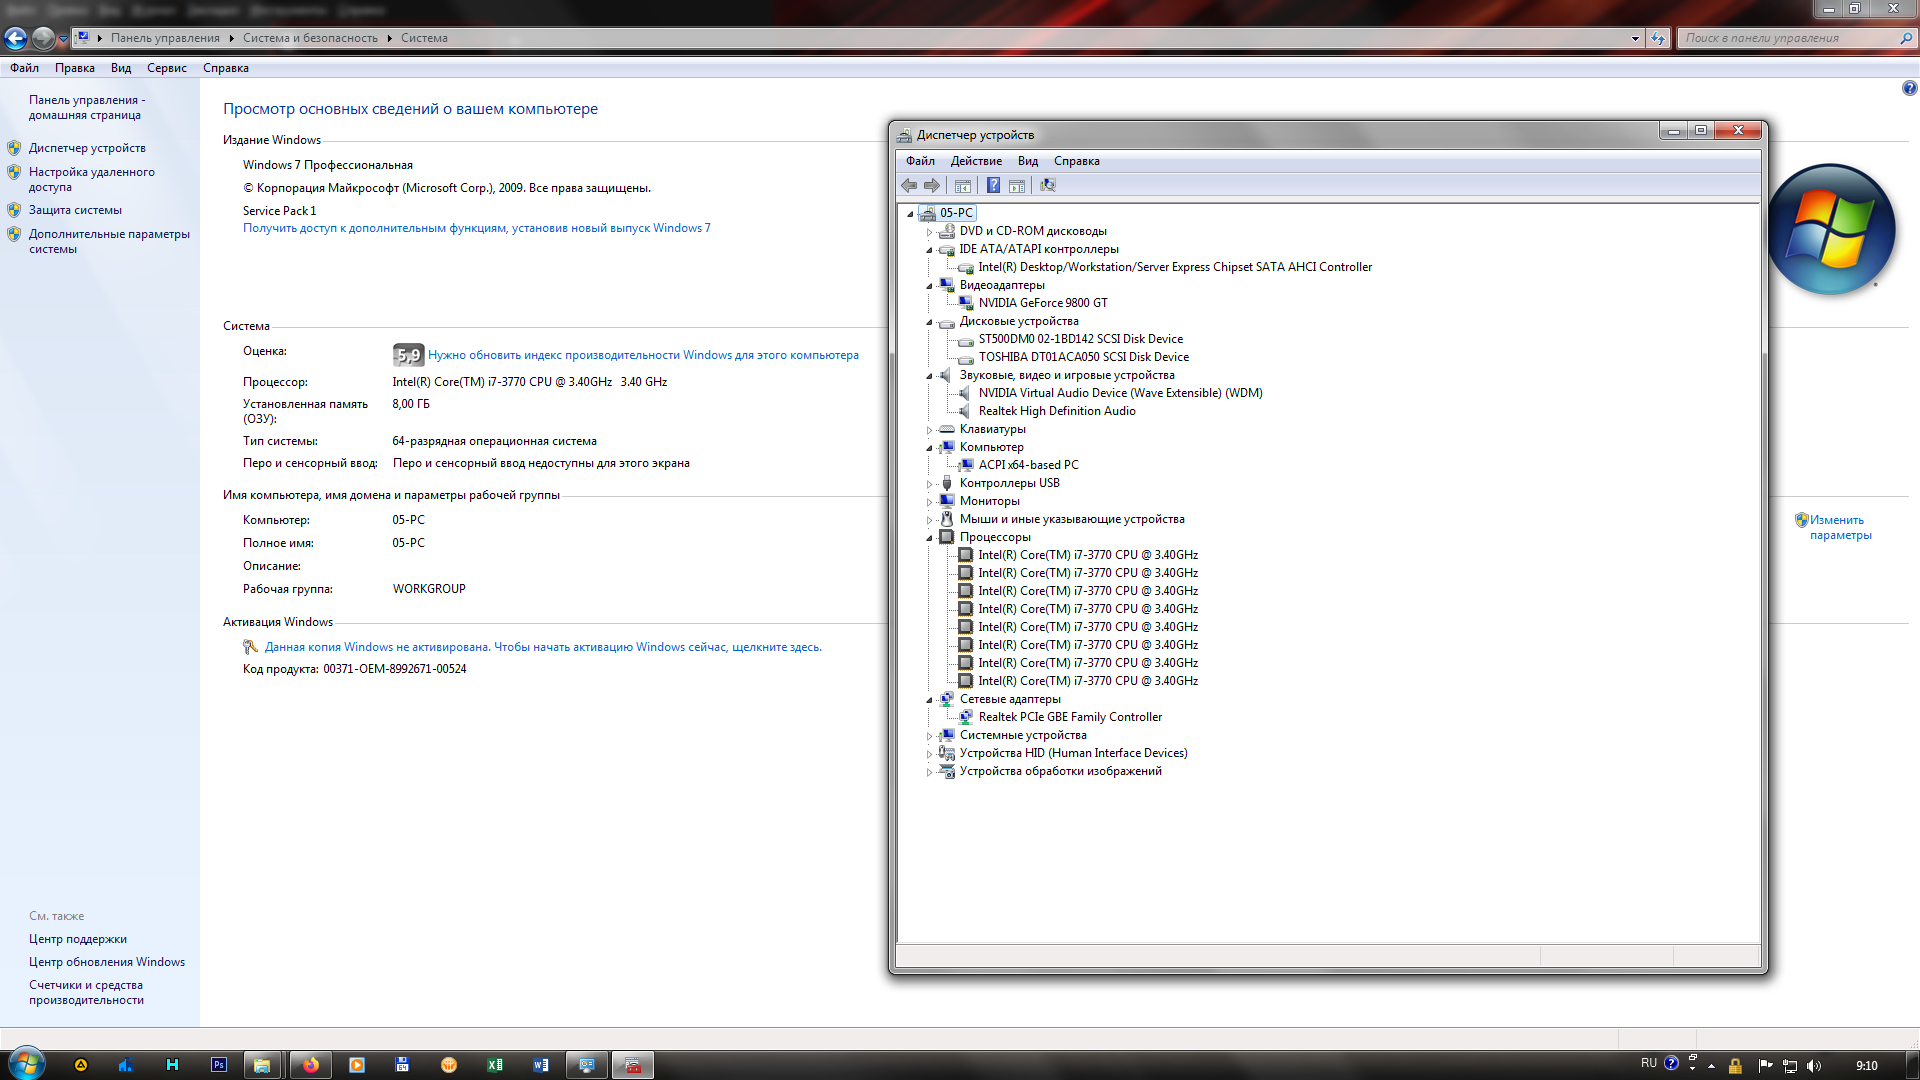
Task: Open Центр обновления Windows link
Action: point(107,962)
